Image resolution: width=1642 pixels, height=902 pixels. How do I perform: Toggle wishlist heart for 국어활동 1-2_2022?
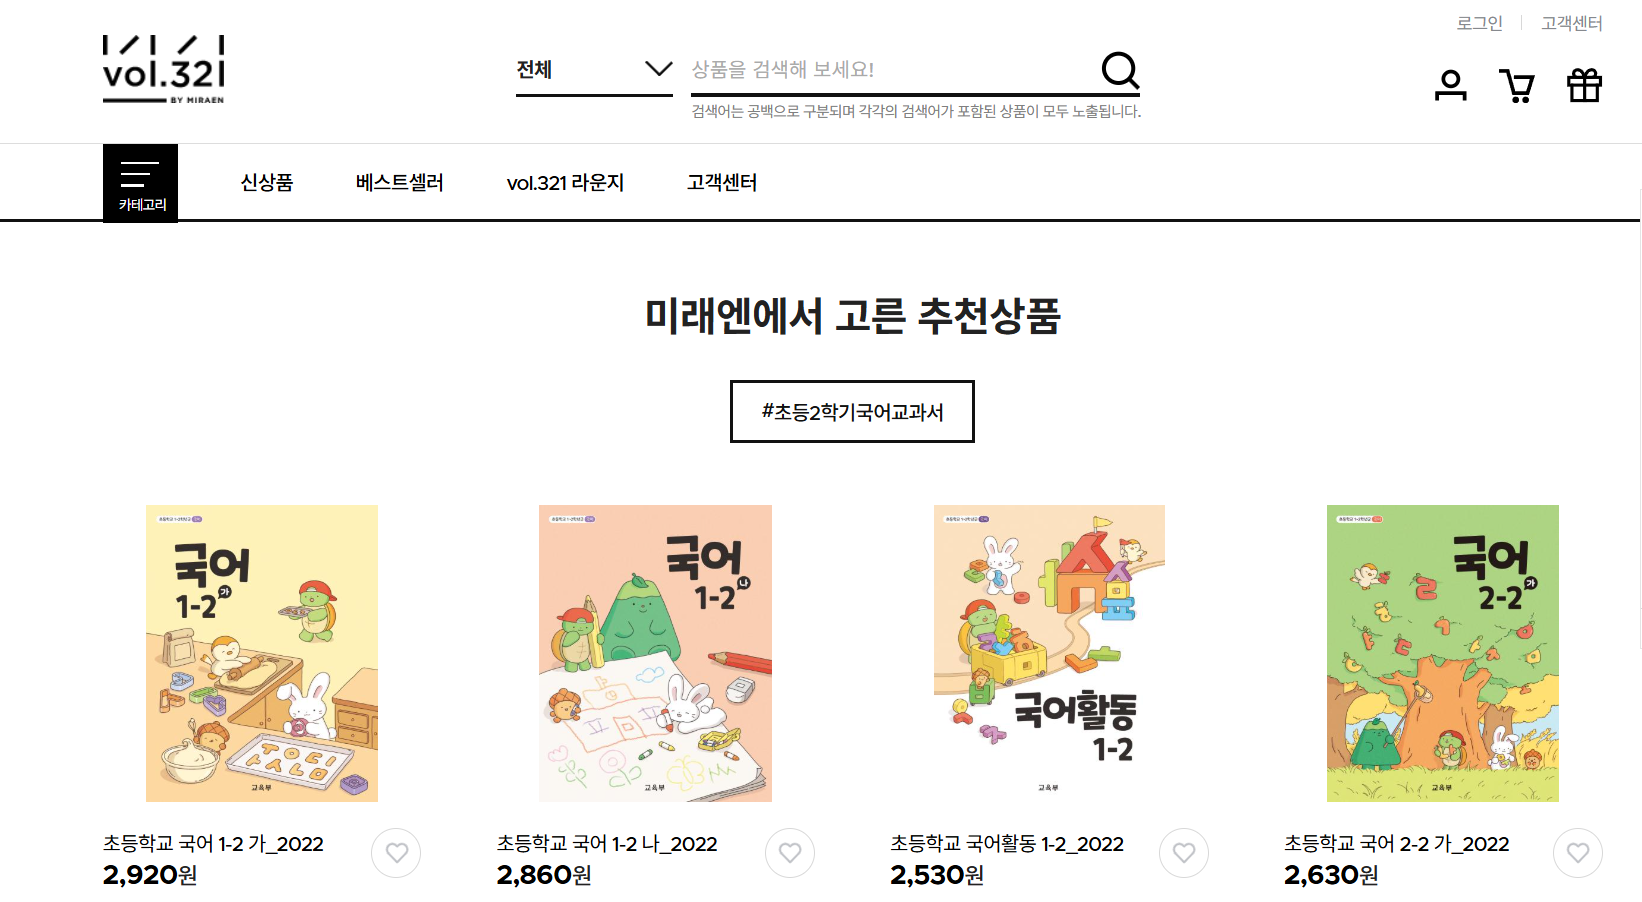coord(1184,853)
